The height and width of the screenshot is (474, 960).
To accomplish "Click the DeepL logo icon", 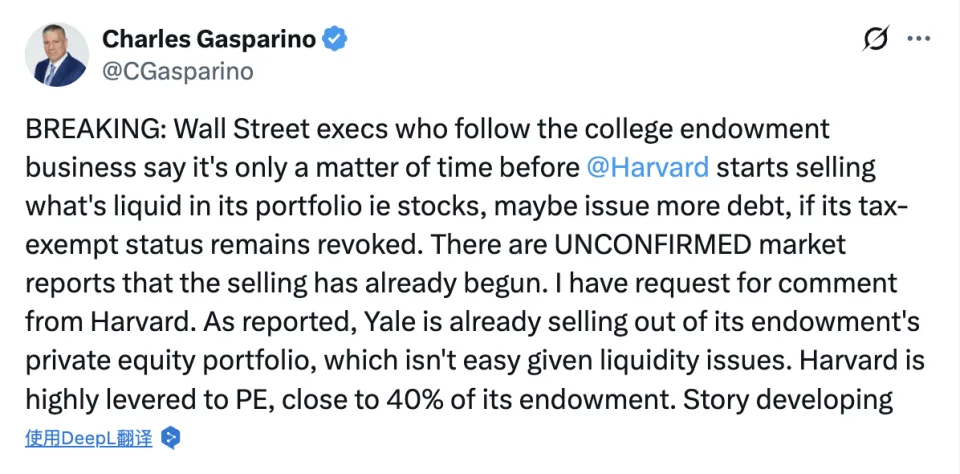I will 171,437.
